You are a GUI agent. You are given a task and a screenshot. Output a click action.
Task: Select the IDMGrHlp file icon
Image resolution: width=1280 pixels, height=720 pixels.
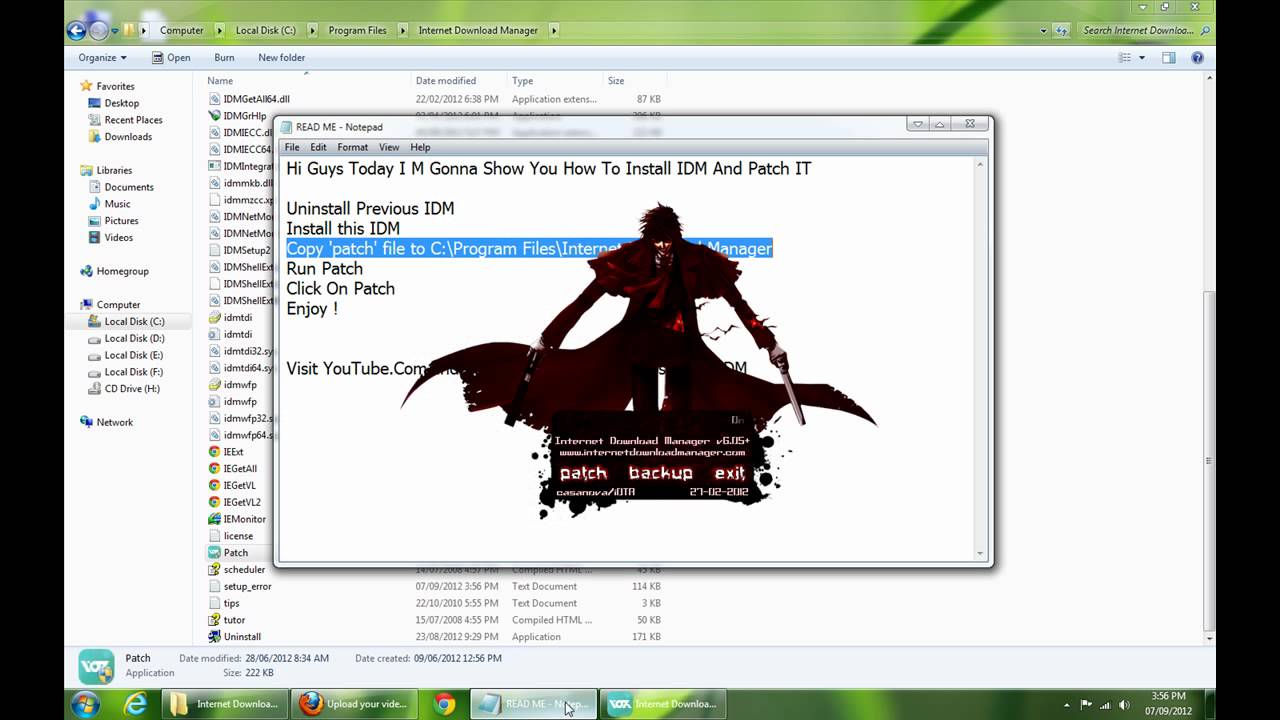tap(214, 116)
